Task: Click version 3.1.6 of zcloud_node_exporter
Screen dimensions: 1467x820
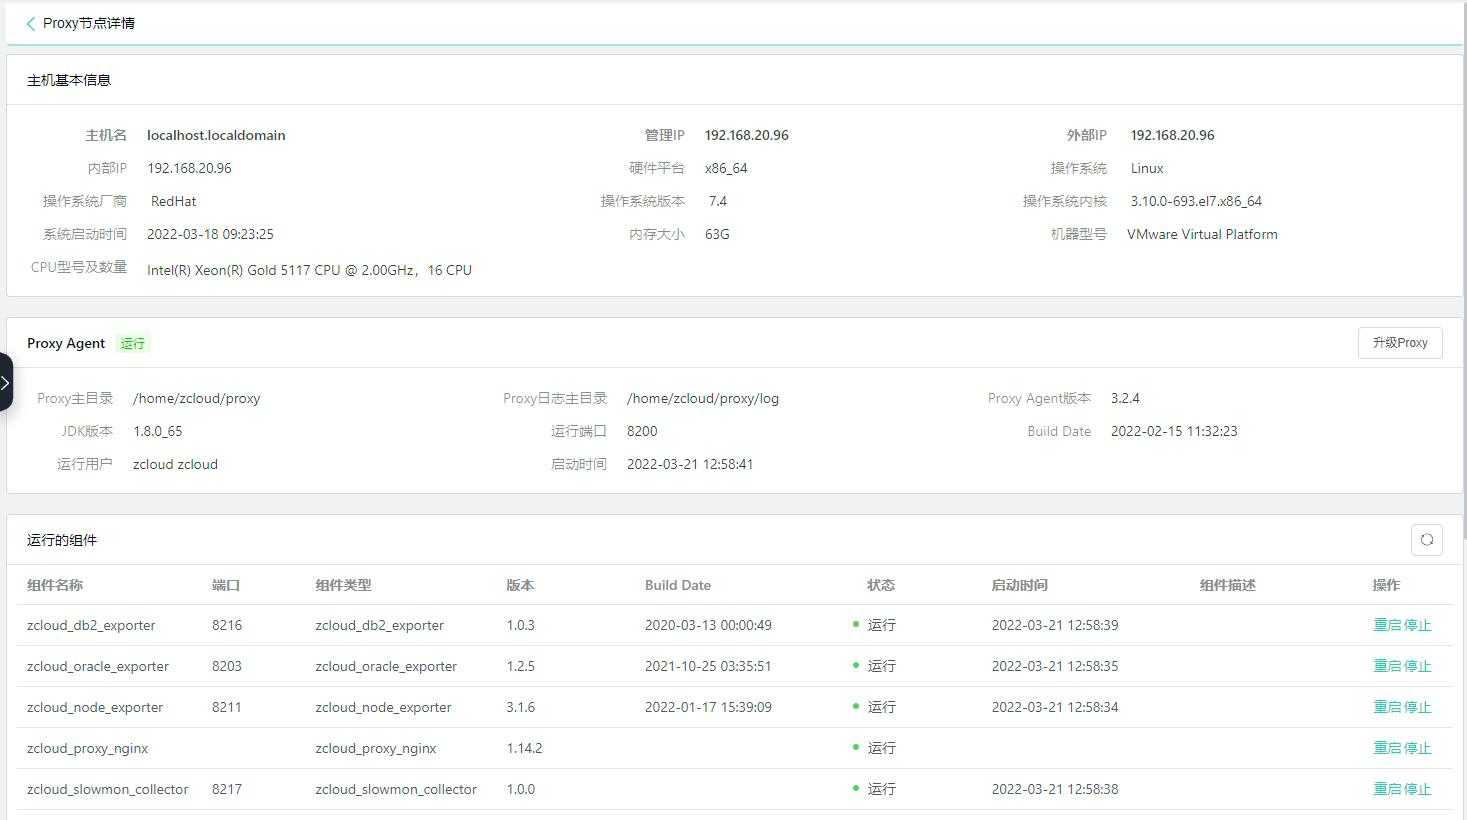Action: (520, 707)
